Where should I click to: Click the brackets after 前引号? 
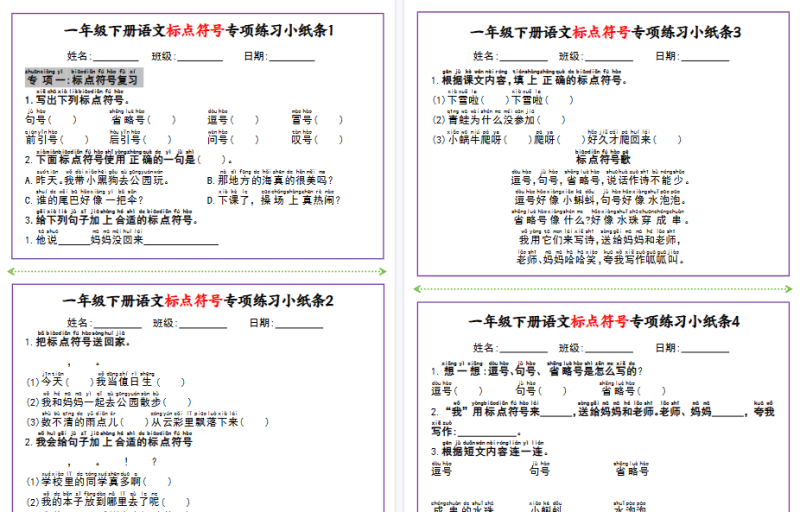pyautogui.click(x=74, y=139)
